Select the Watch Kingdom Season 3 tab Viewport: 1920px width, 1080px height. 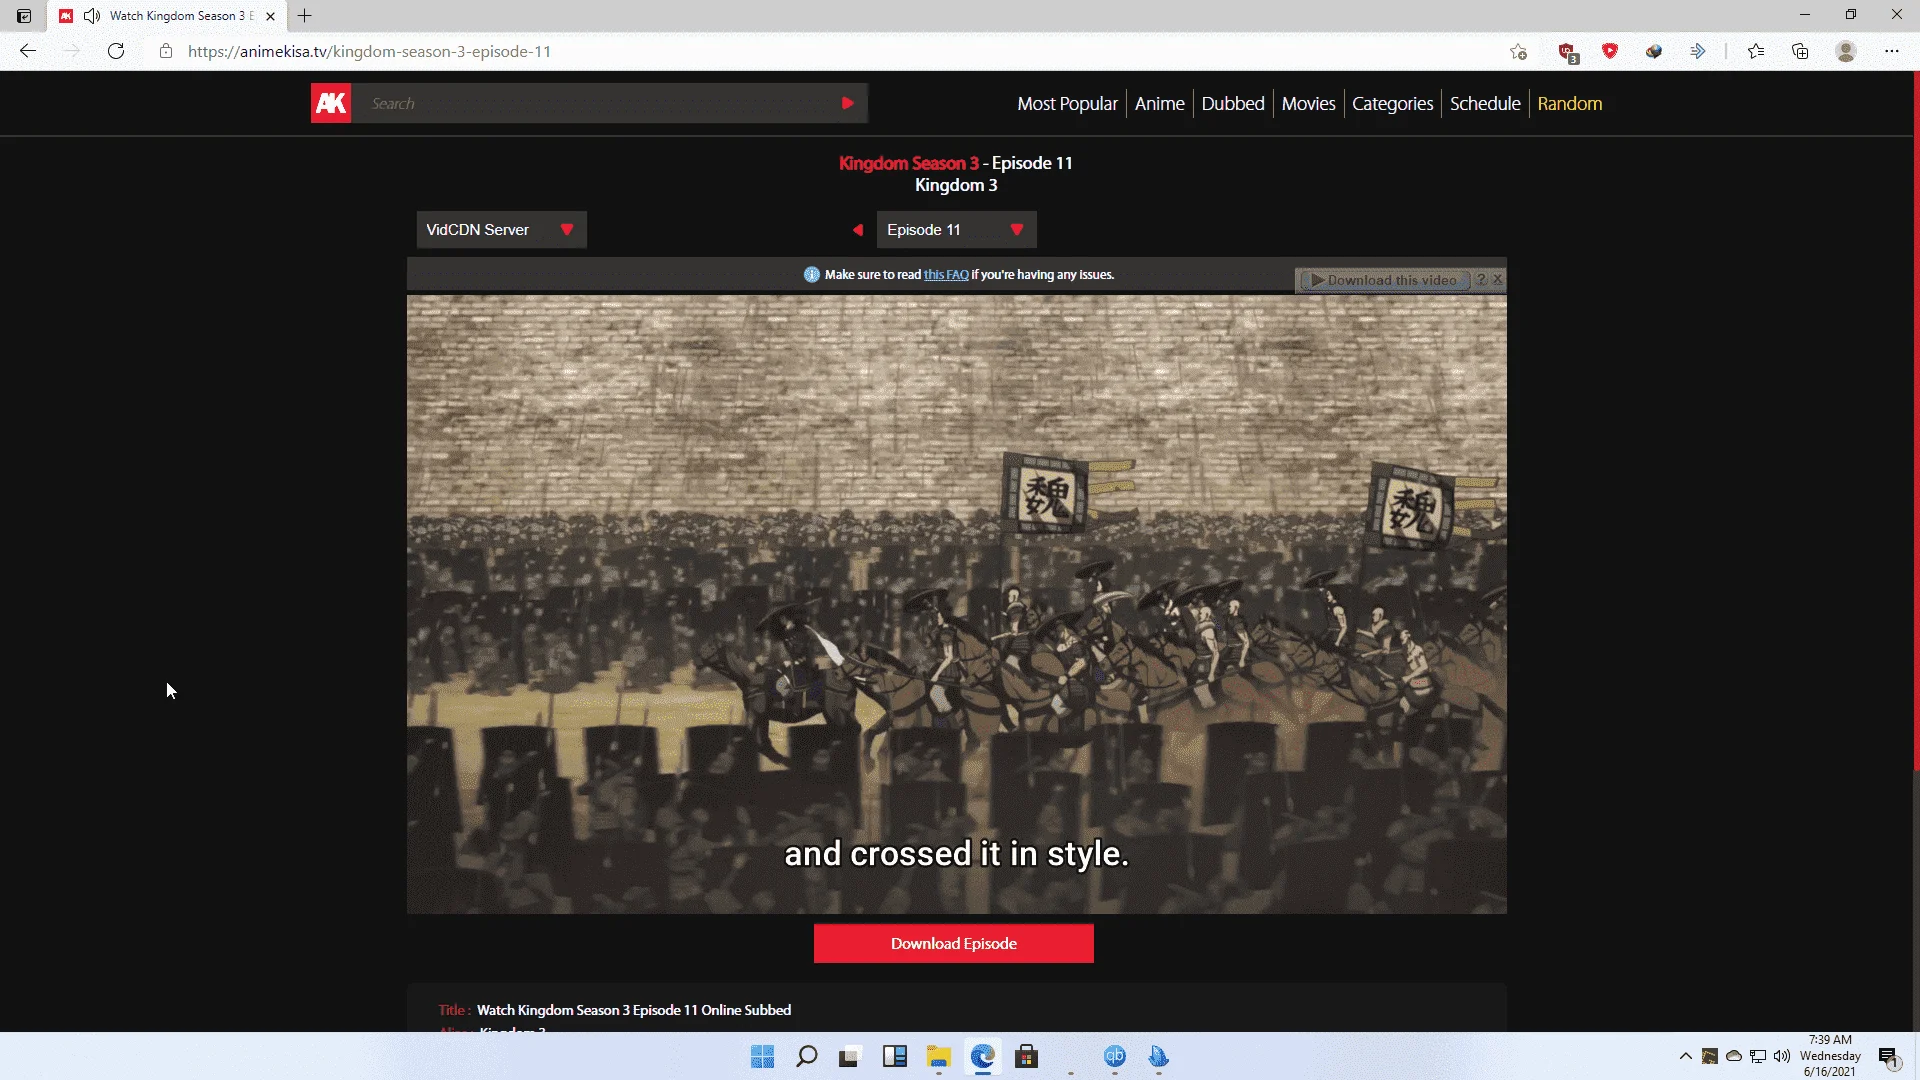point(167,16)
